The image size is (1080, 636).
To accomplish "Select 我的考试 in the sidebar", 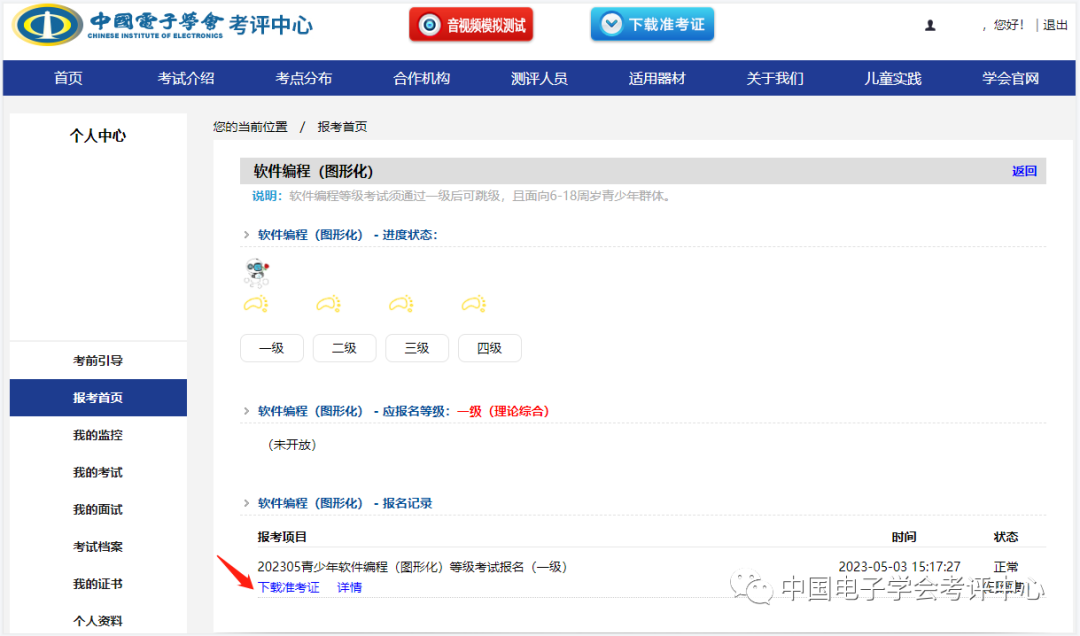I will (98, 472).
